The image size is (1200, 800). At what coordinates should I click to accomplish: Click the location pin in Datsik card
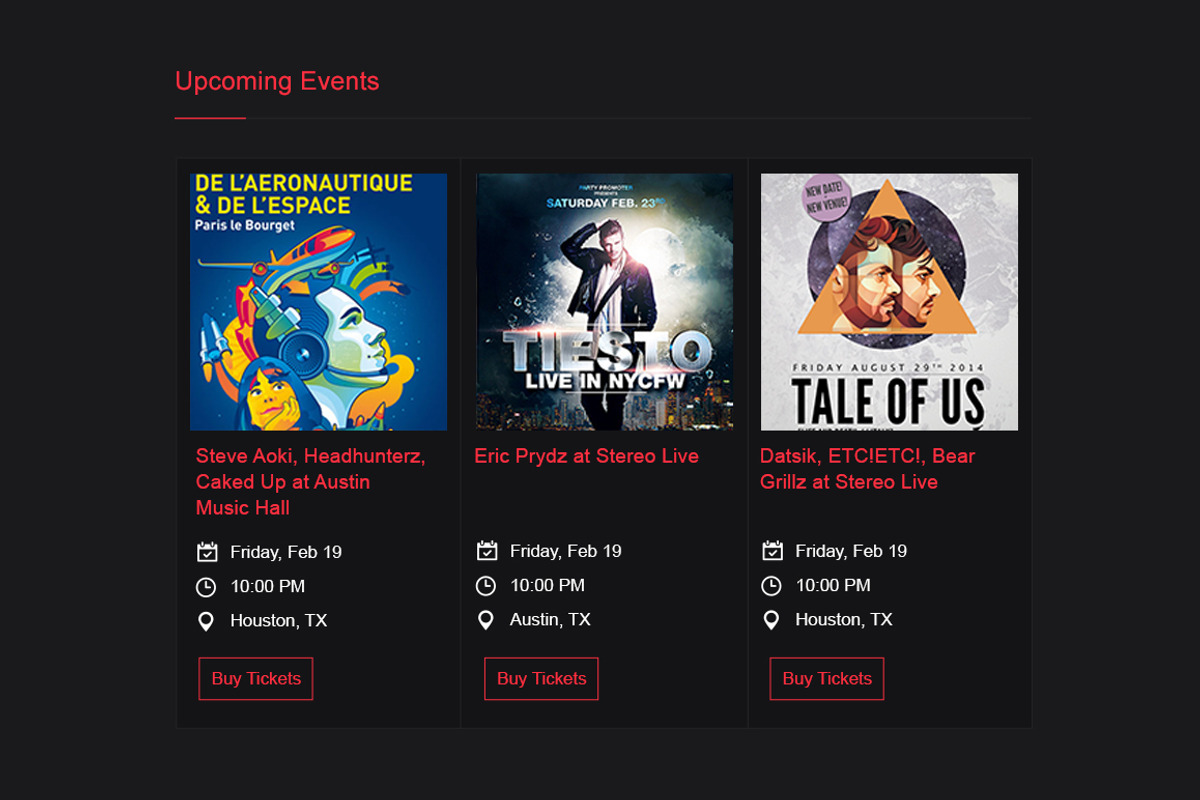click(771, 620)
